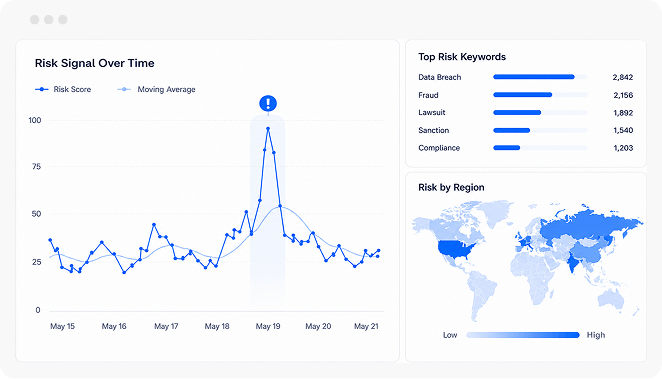The height and width of the screenshot is (379, 662).
Task: Click the May 15 axis label
Action: point(62,326)
